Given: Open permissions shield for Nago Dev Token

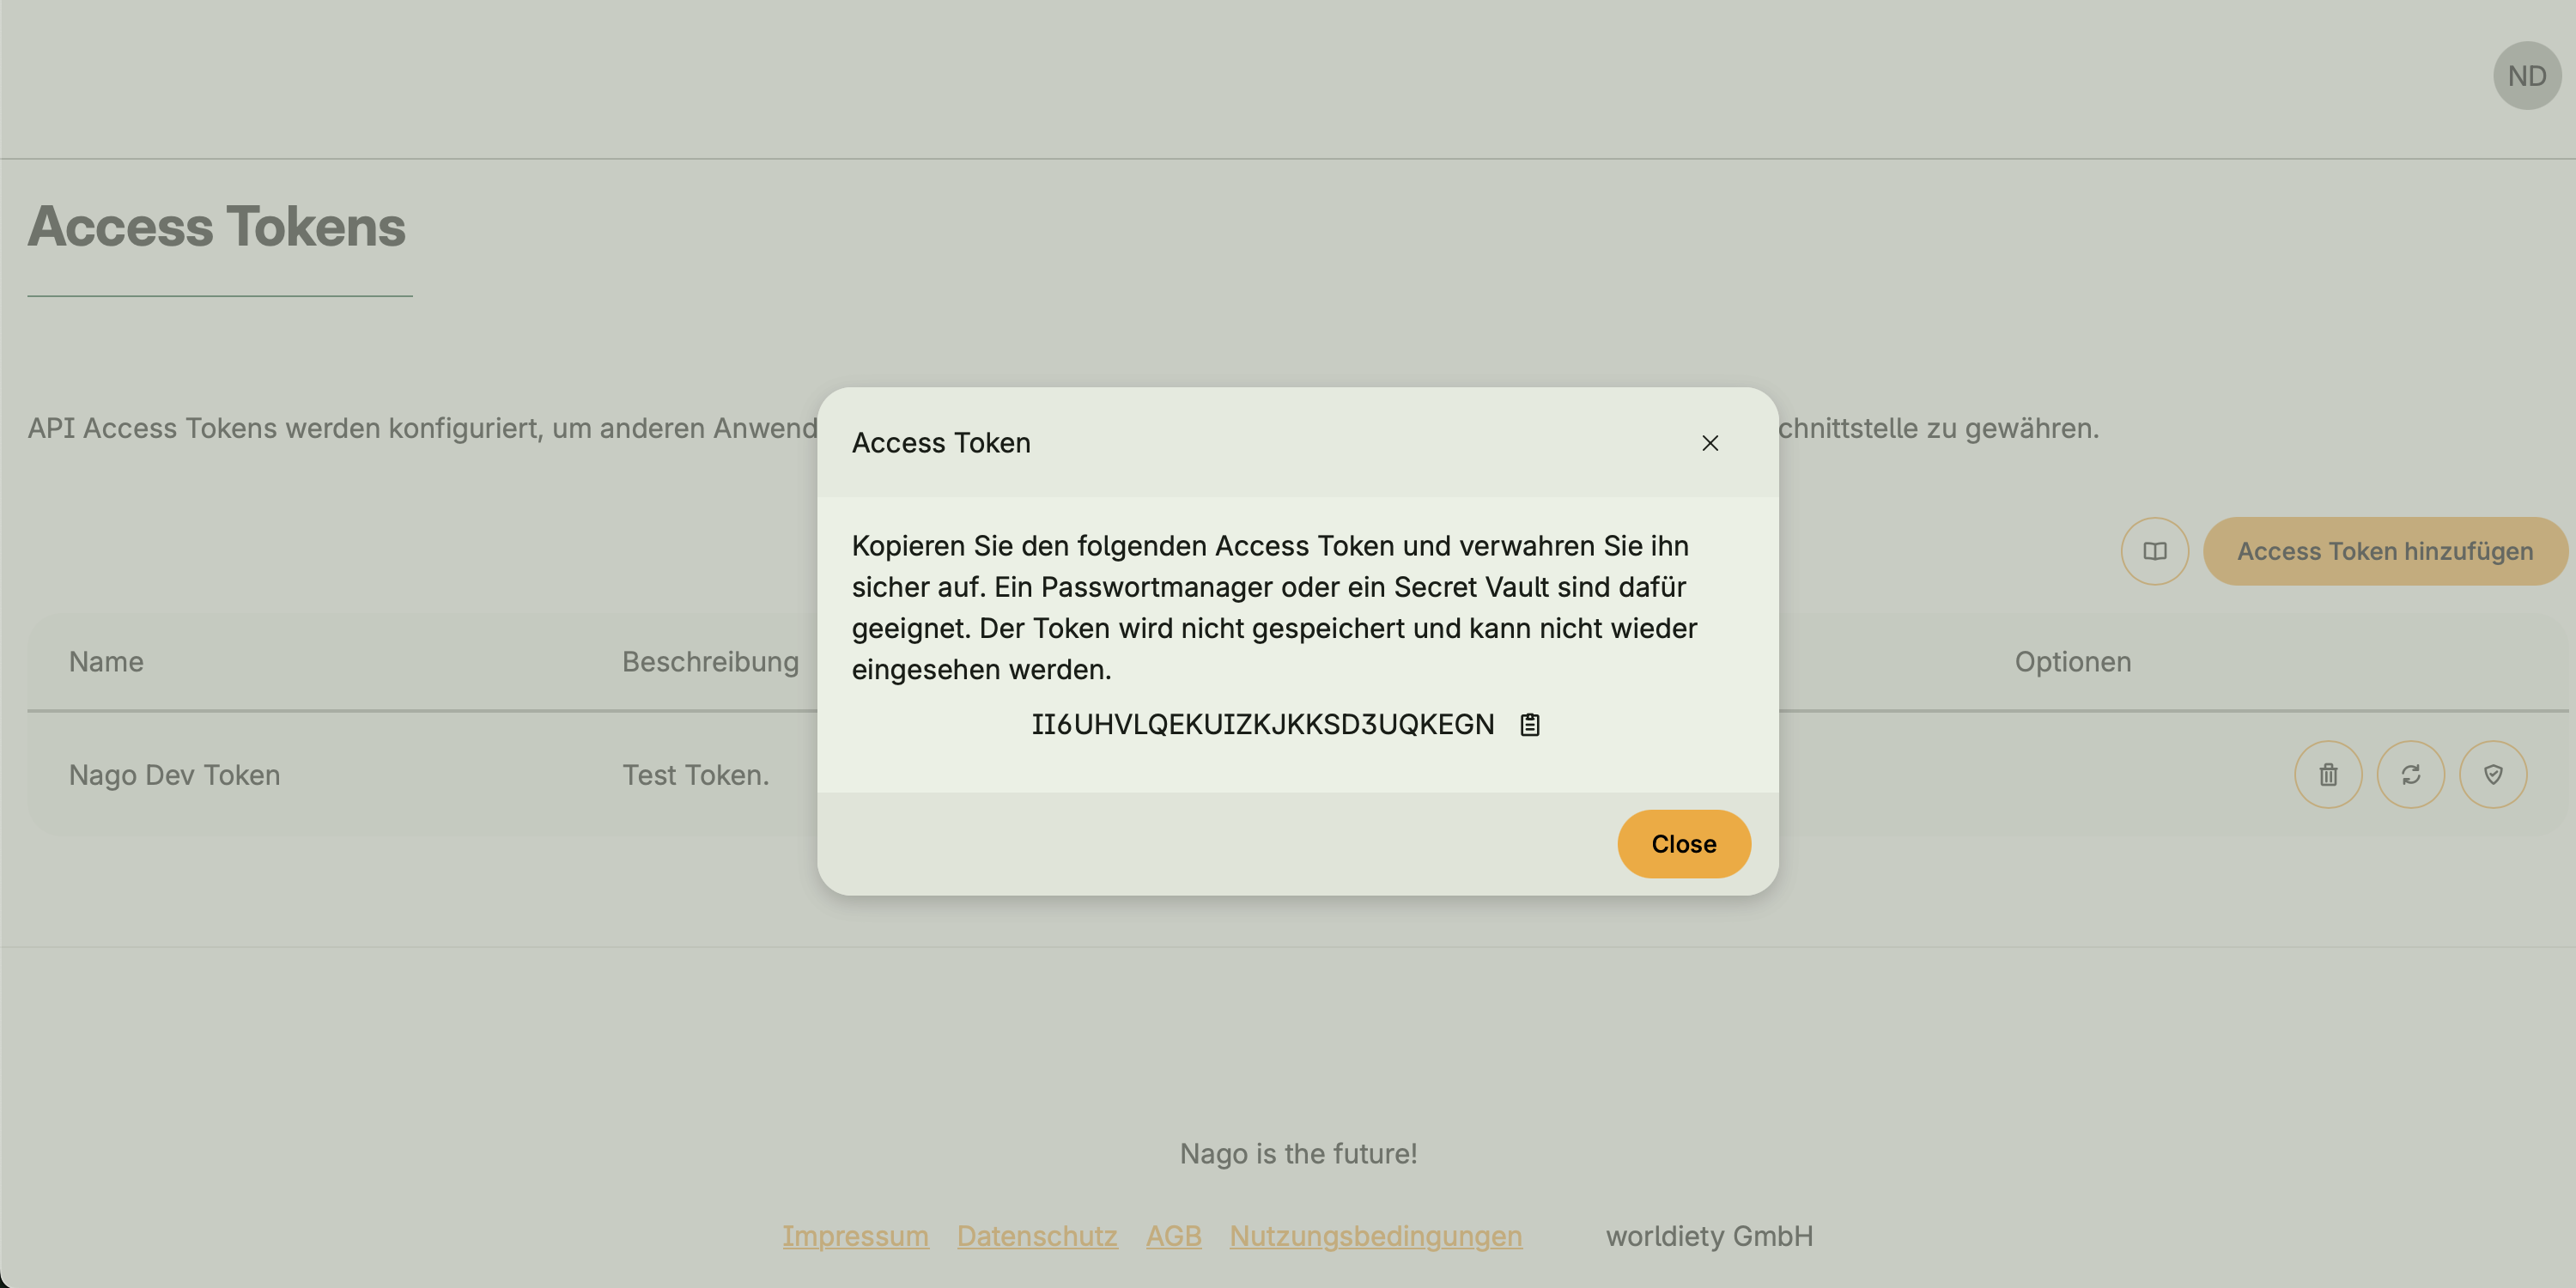Looking at the screenshot, I should [2493, 774].
